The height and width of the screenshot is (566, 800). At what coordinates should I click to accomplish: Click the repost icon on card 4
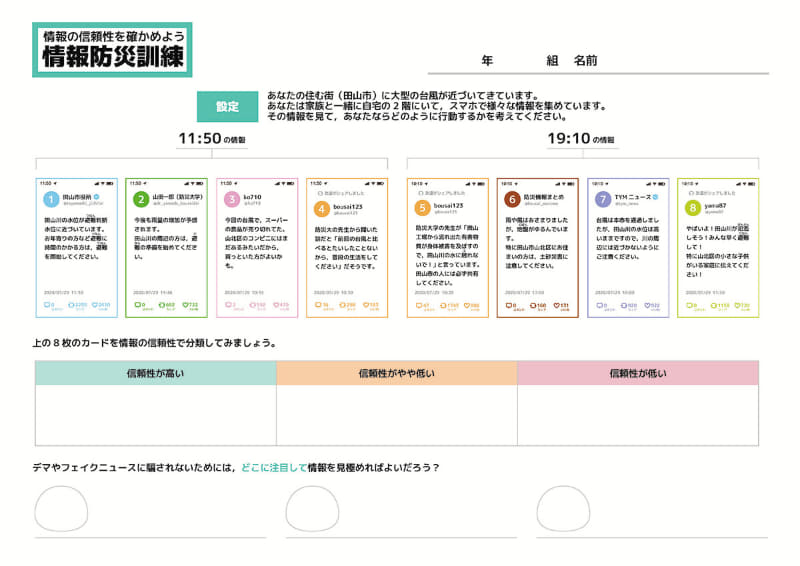(343, 305)
